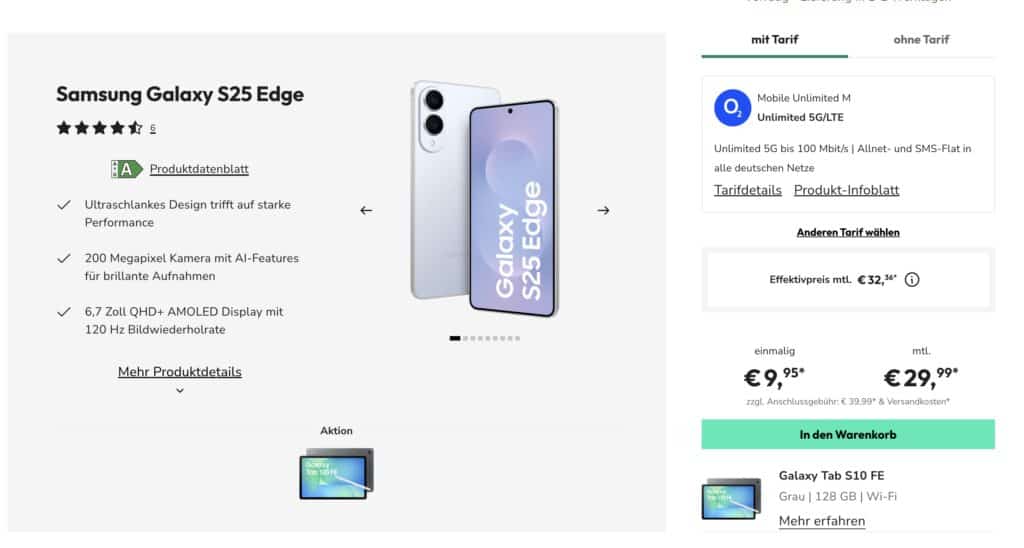The width and height of the screenshot is (1024, 548).
Task: Expand Mehr Produktdetails
Action: pos(180,372)
